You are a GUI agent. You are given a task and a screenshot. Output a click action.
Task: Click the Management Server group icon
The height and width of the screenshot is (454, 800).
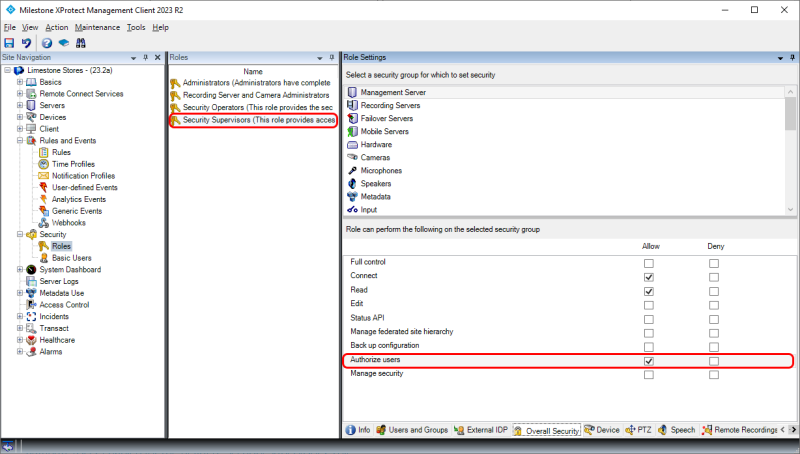pyautogui.click(x=352, y=92)
